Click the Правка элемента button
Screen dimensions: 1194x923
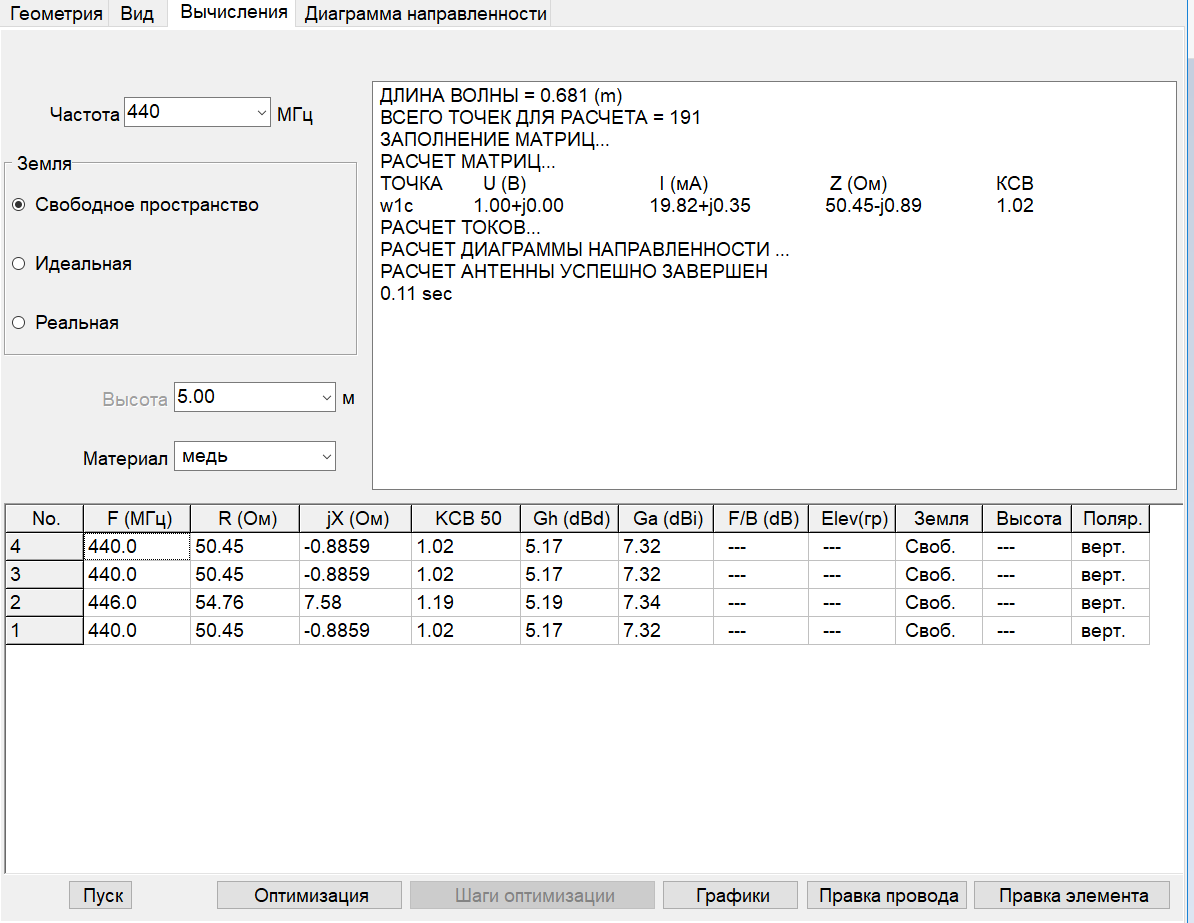(1073, 896)
